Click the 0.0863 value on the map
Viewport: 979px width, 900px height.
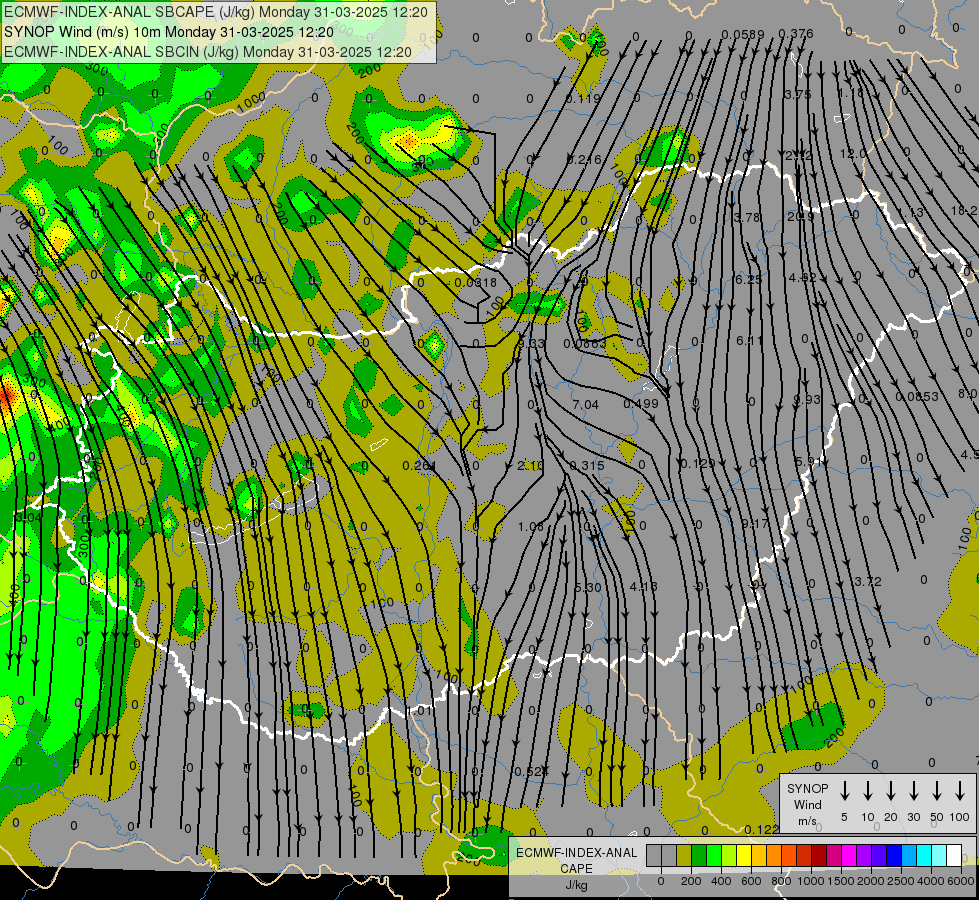(584, 344)
